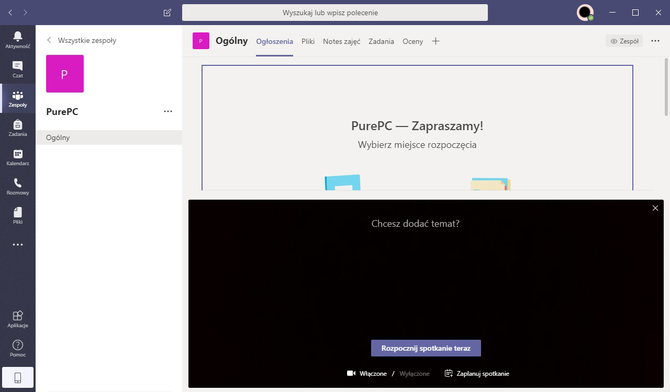Click the PurePC team name
Screen dimensions: 670x392
click(x=62, y=112)
